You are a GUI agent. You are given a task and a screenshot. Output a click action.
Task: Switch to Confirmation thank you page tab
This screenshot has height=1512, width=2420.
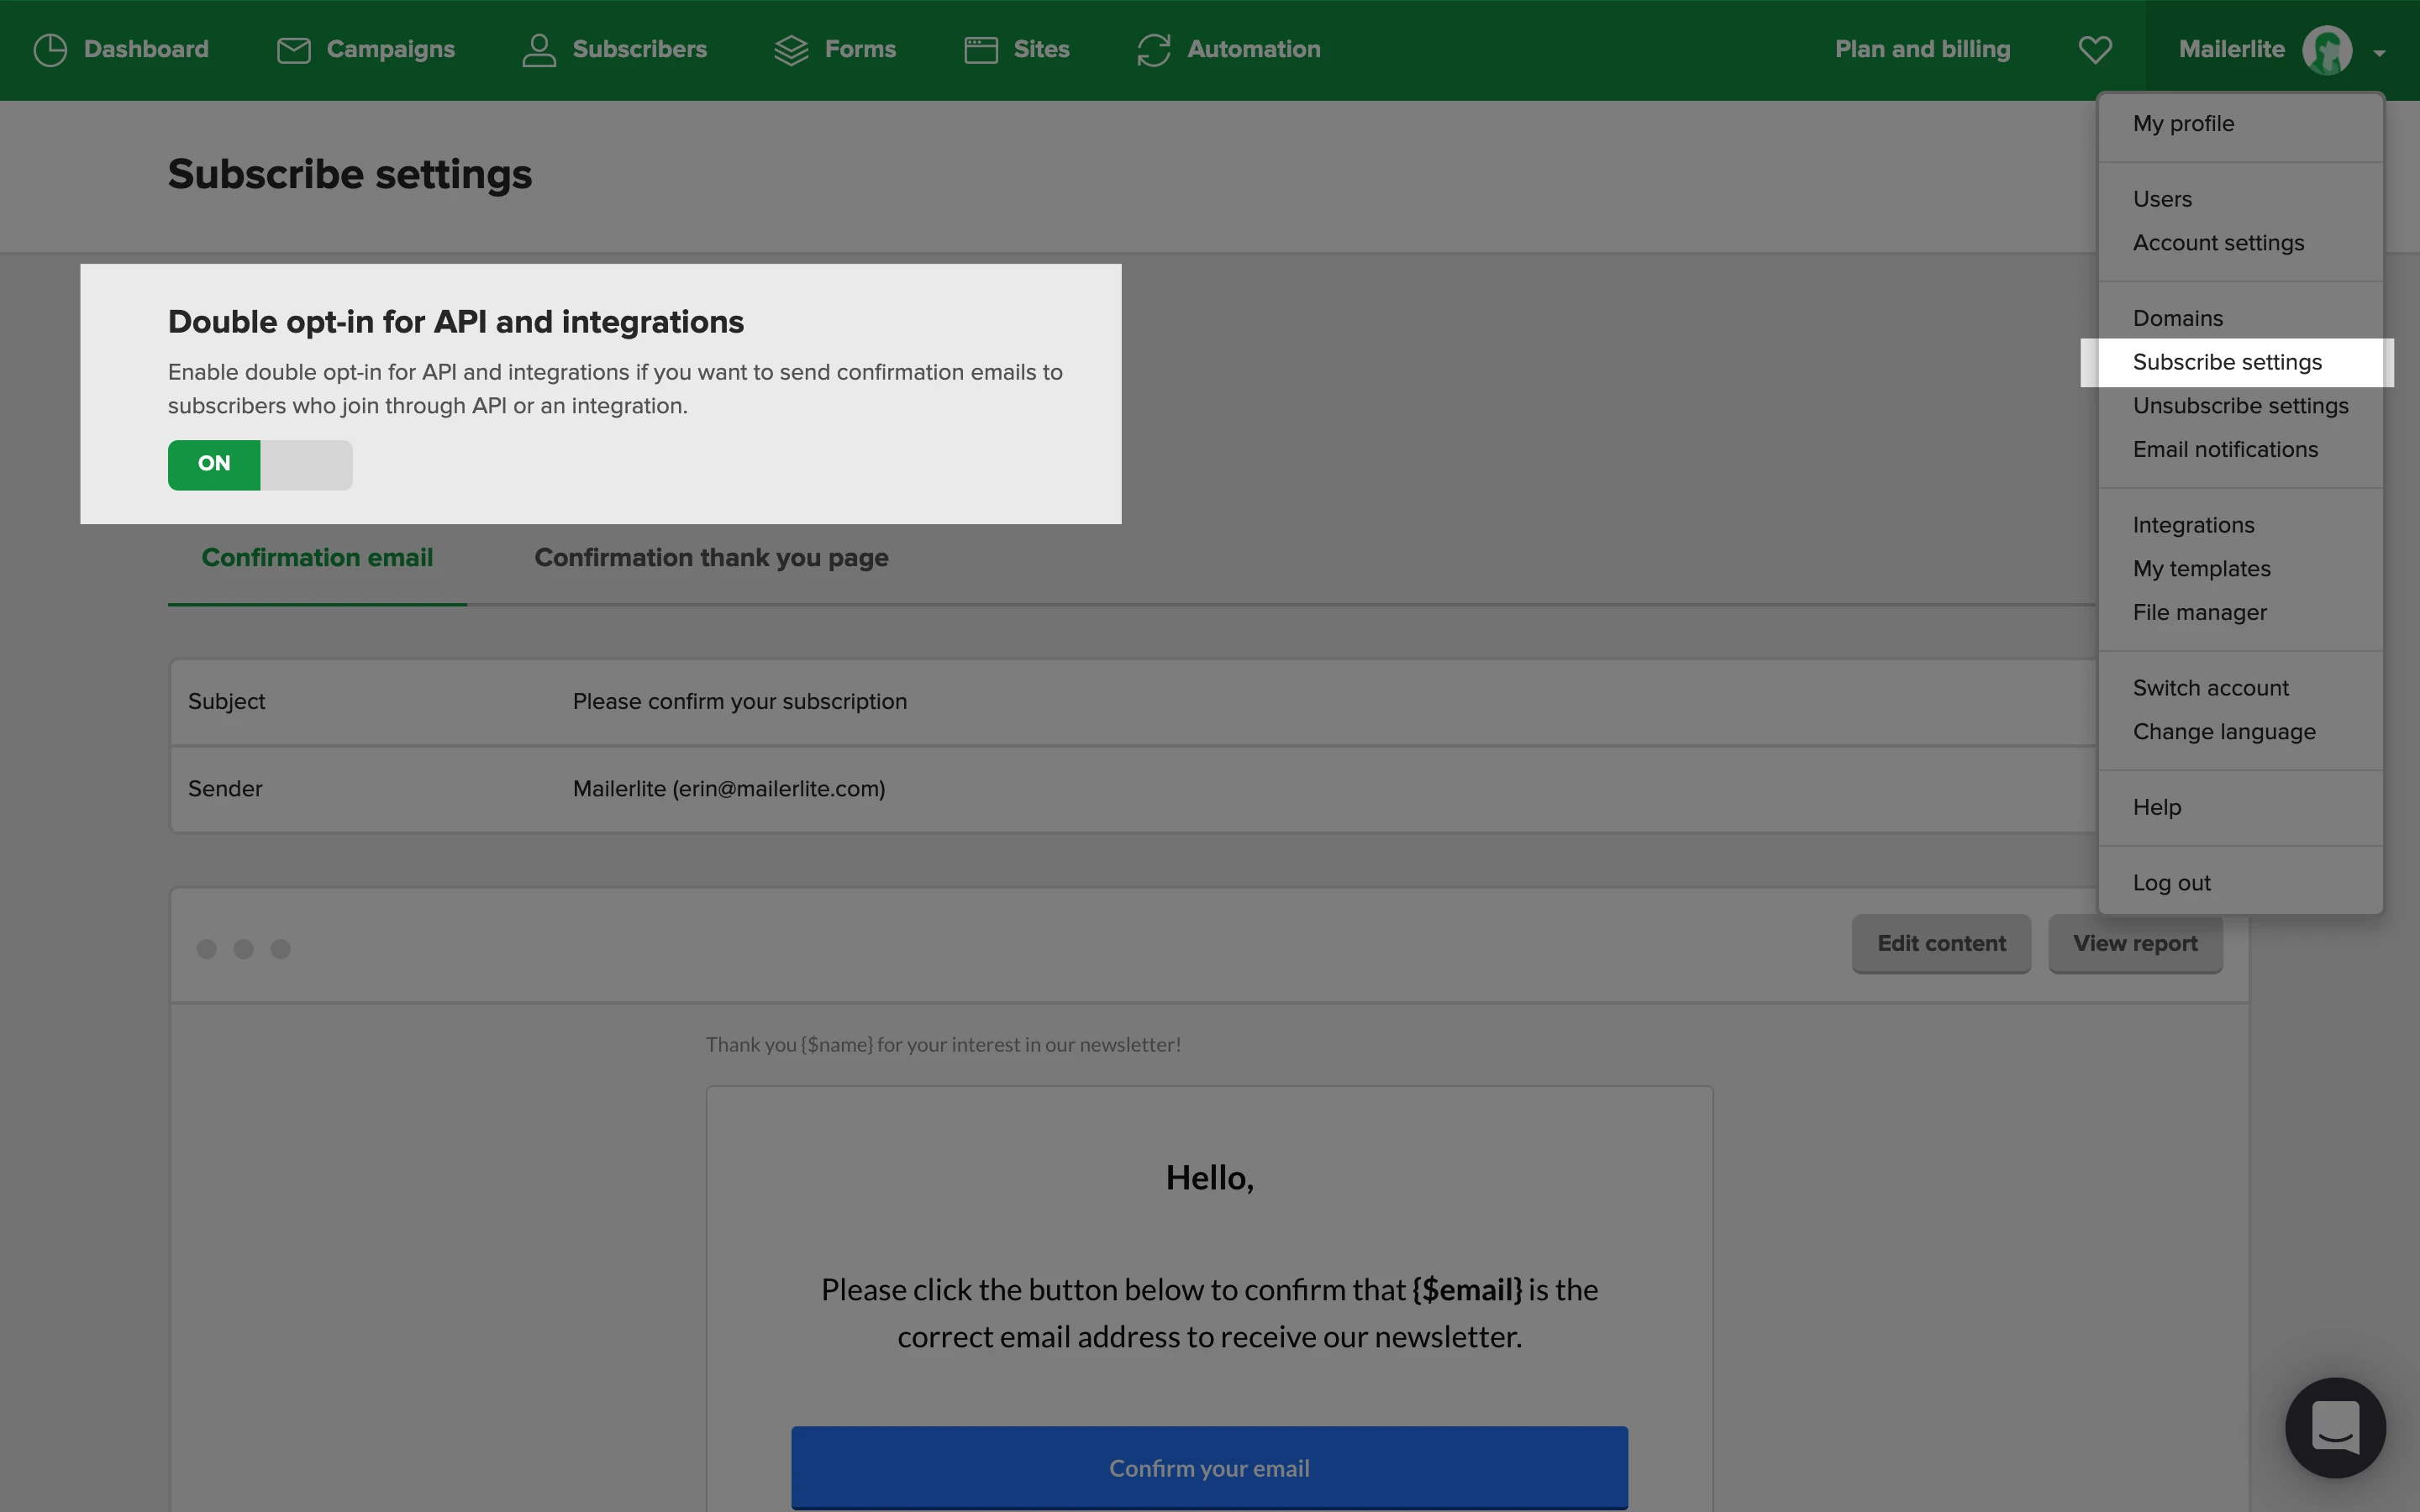point(711,558)
